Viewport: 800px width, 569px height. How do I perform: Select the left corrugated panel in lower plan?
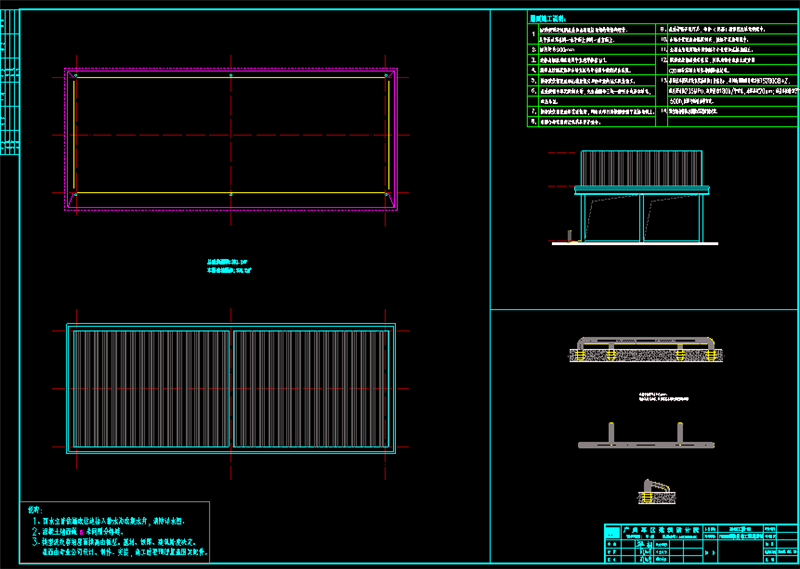[x=152, y=389]
